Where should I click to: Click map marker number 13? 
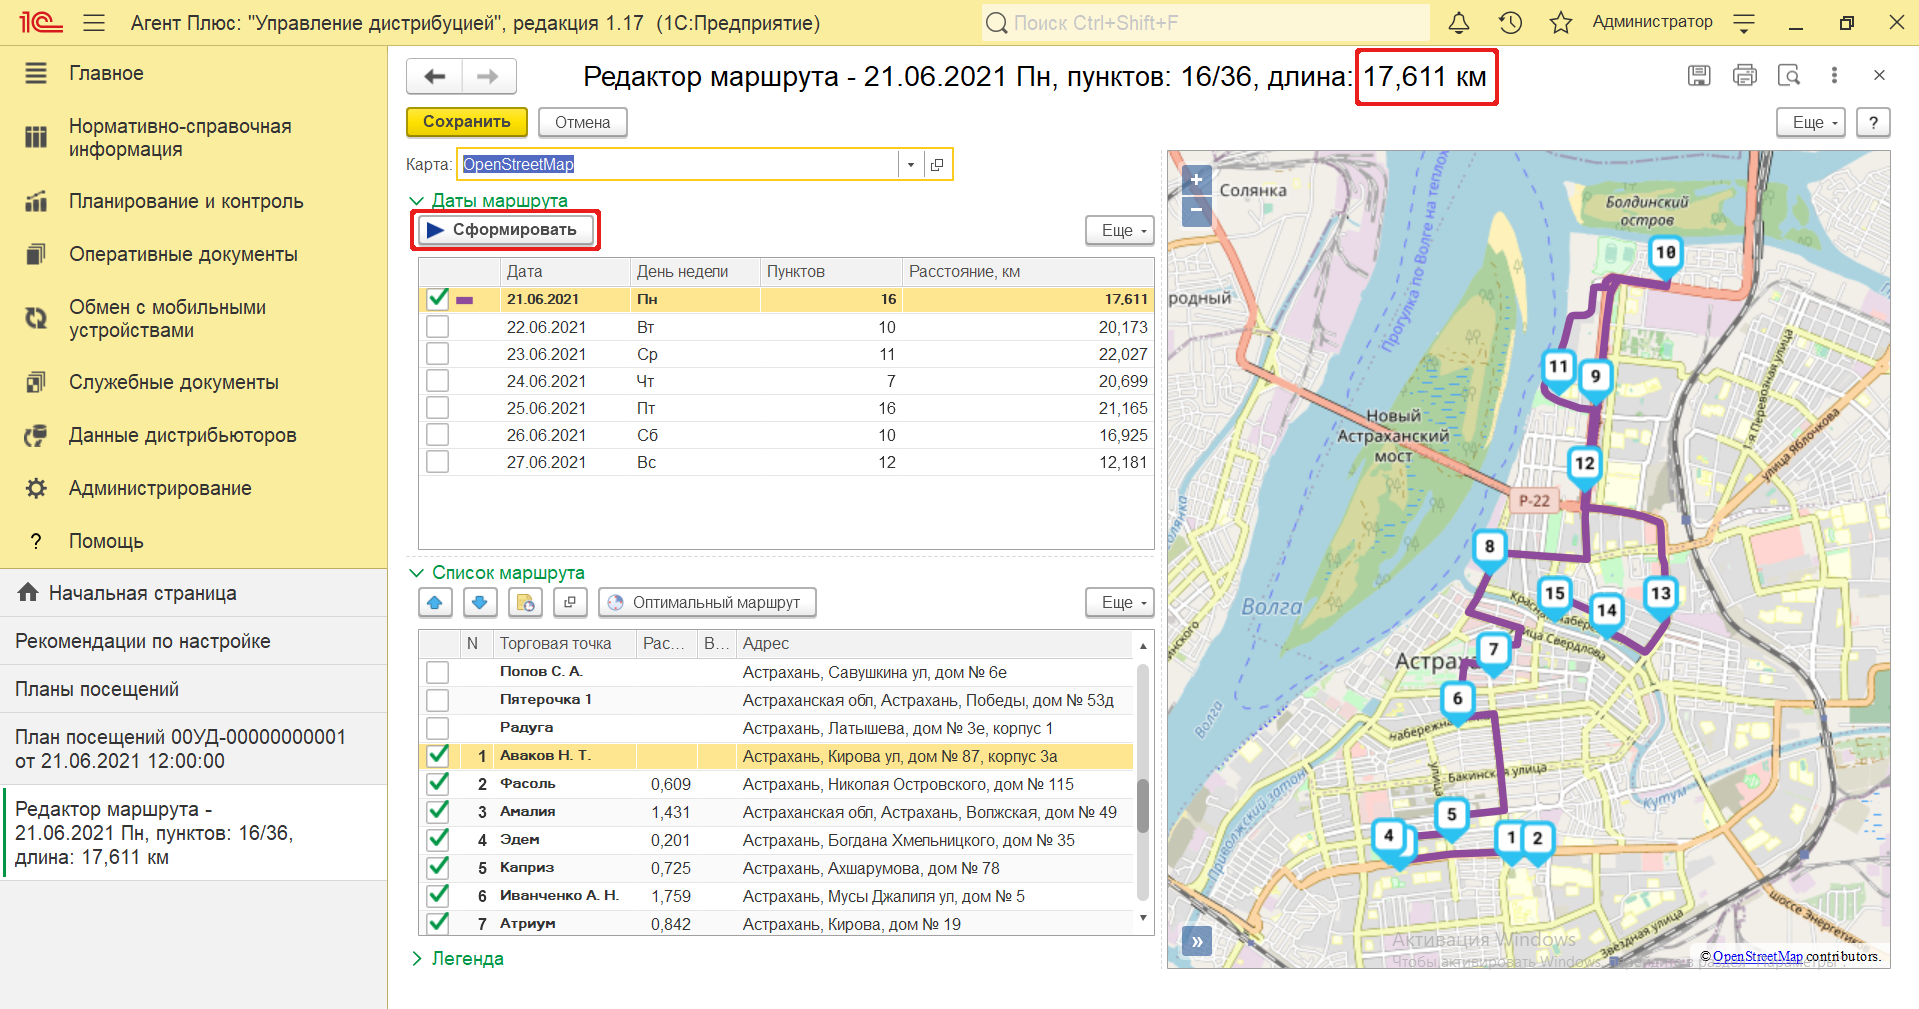point(1660,595)
